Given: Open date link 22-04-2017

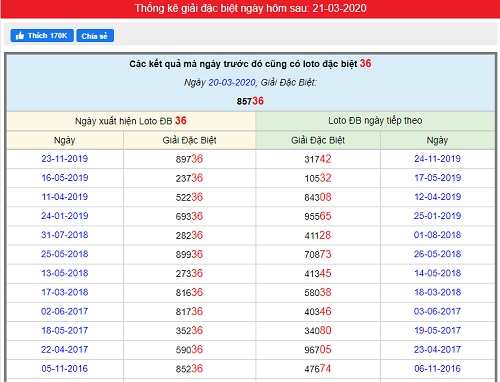Looking at the screenshot, I should [65, 349].
